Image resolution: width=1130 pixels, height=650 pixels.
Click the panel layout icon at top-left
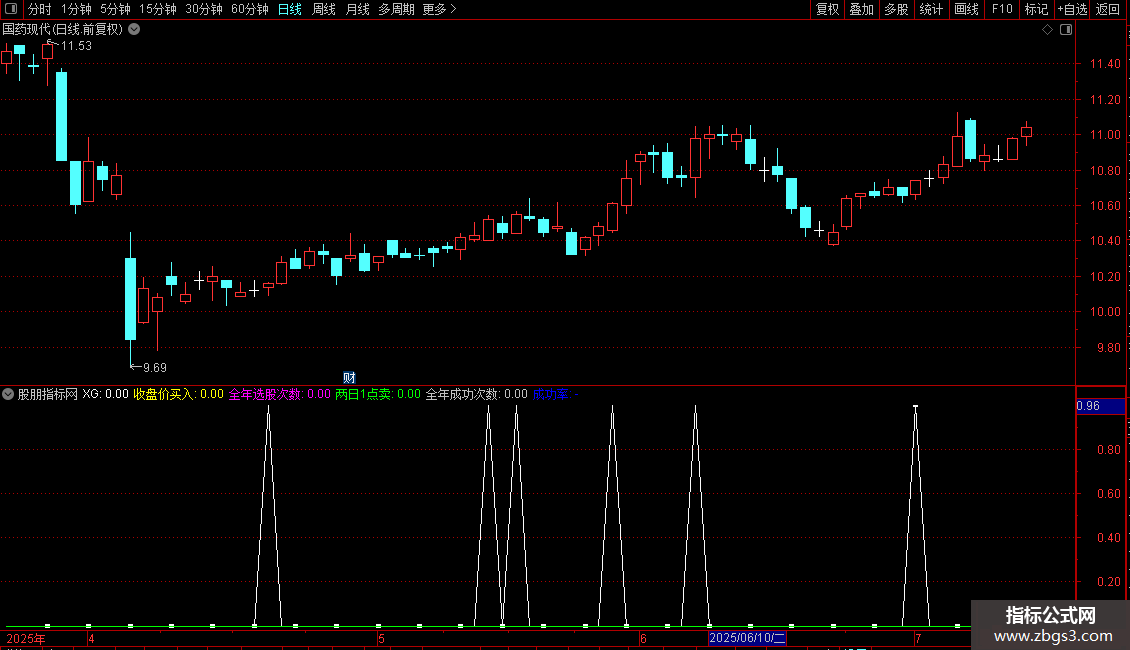[11, 9]
